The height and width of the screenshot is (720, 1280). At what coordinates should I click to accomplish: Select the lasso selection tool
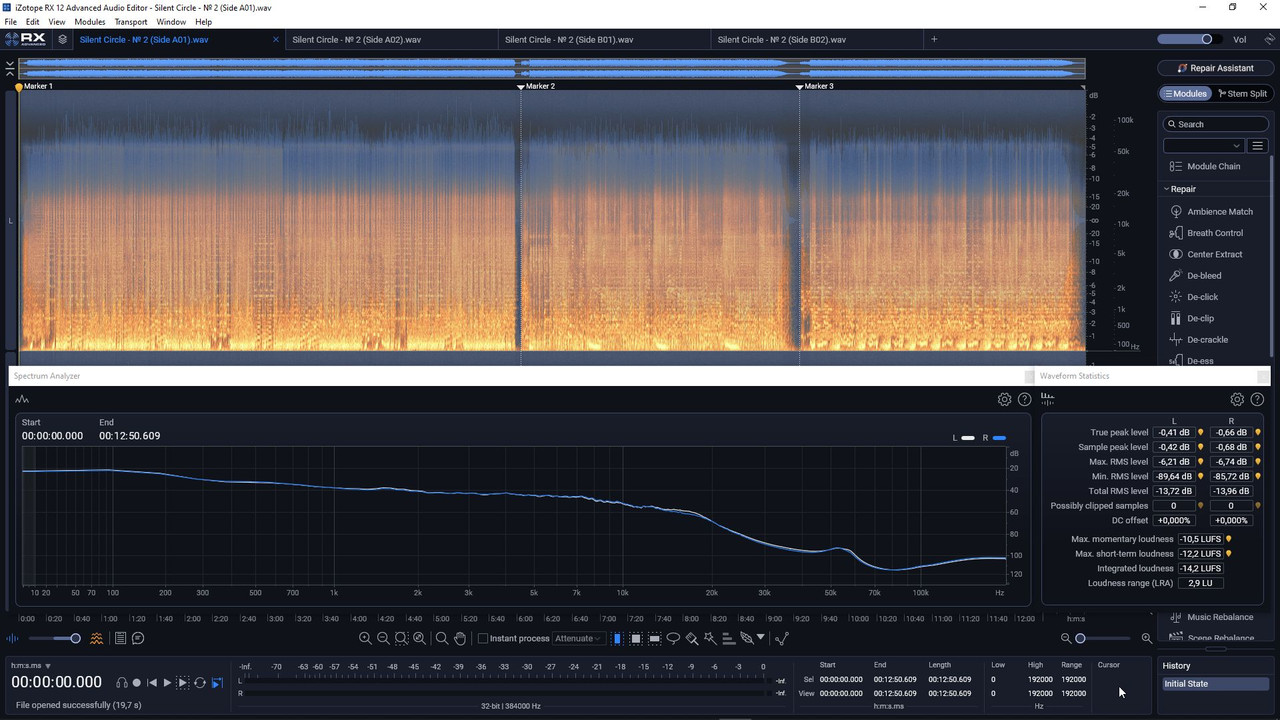(x=673, y=638)
